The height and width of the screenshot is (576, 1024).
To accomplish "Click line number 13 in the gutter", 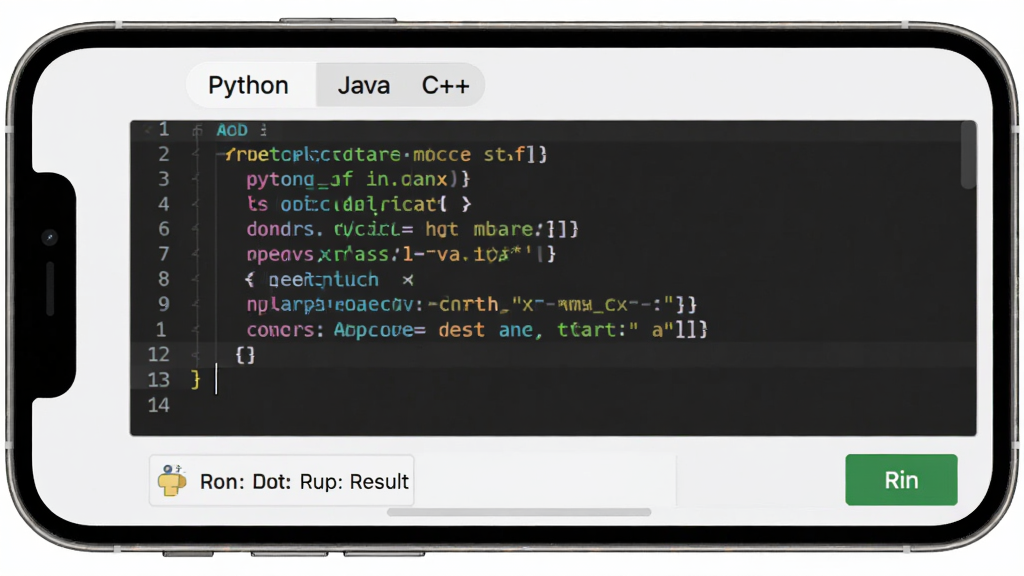I will pos(159,379).
